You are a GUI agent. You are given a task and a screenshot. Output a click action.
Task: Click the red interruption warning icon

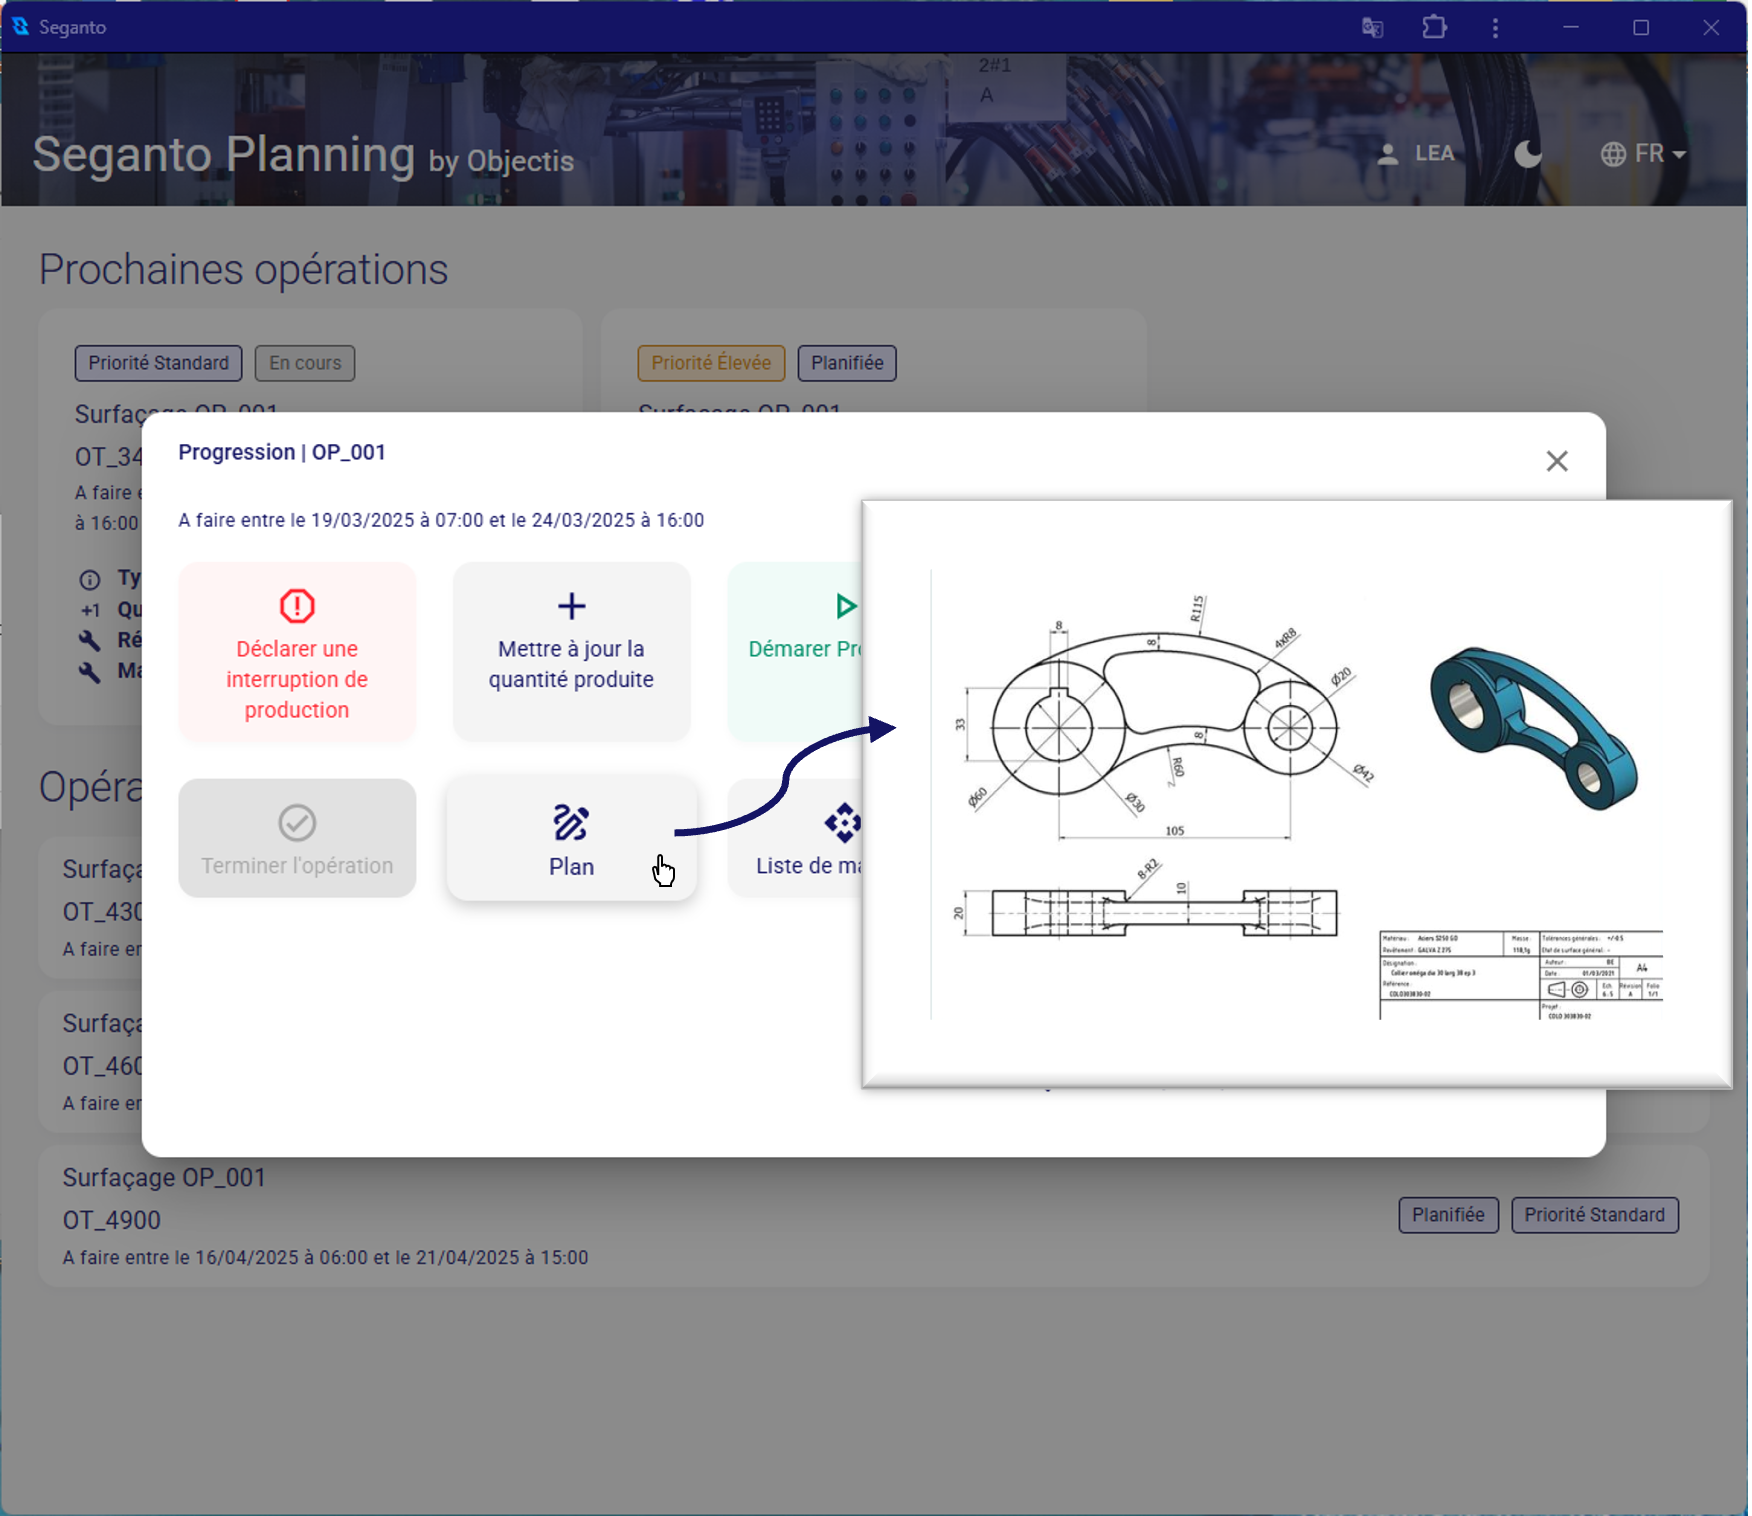[x=297, y=606]
